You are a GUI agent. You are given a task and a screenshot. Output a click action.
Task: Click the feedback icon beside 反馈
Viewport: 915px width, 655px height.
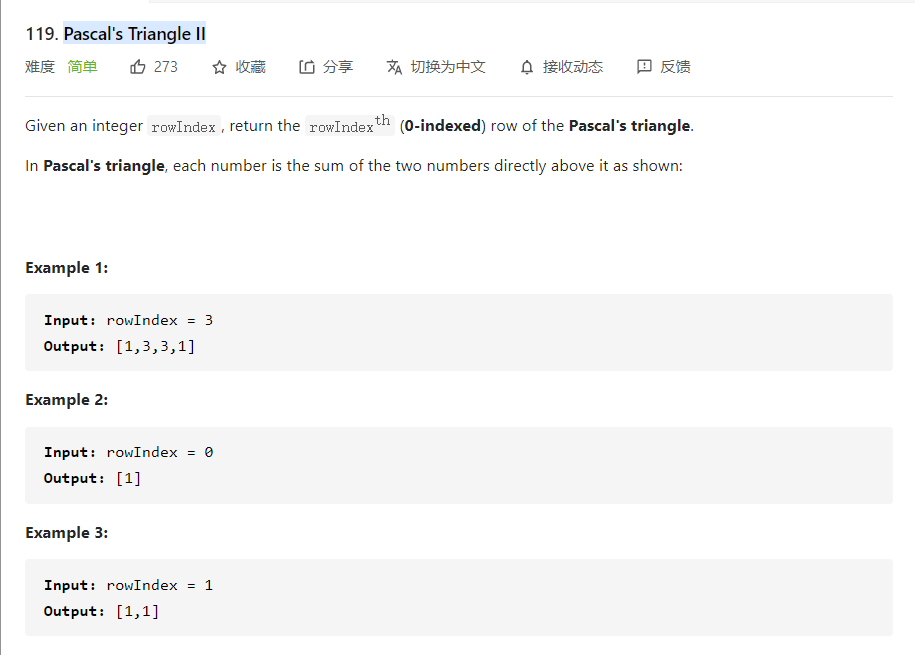pyautogui.click(x=644, y=67)
